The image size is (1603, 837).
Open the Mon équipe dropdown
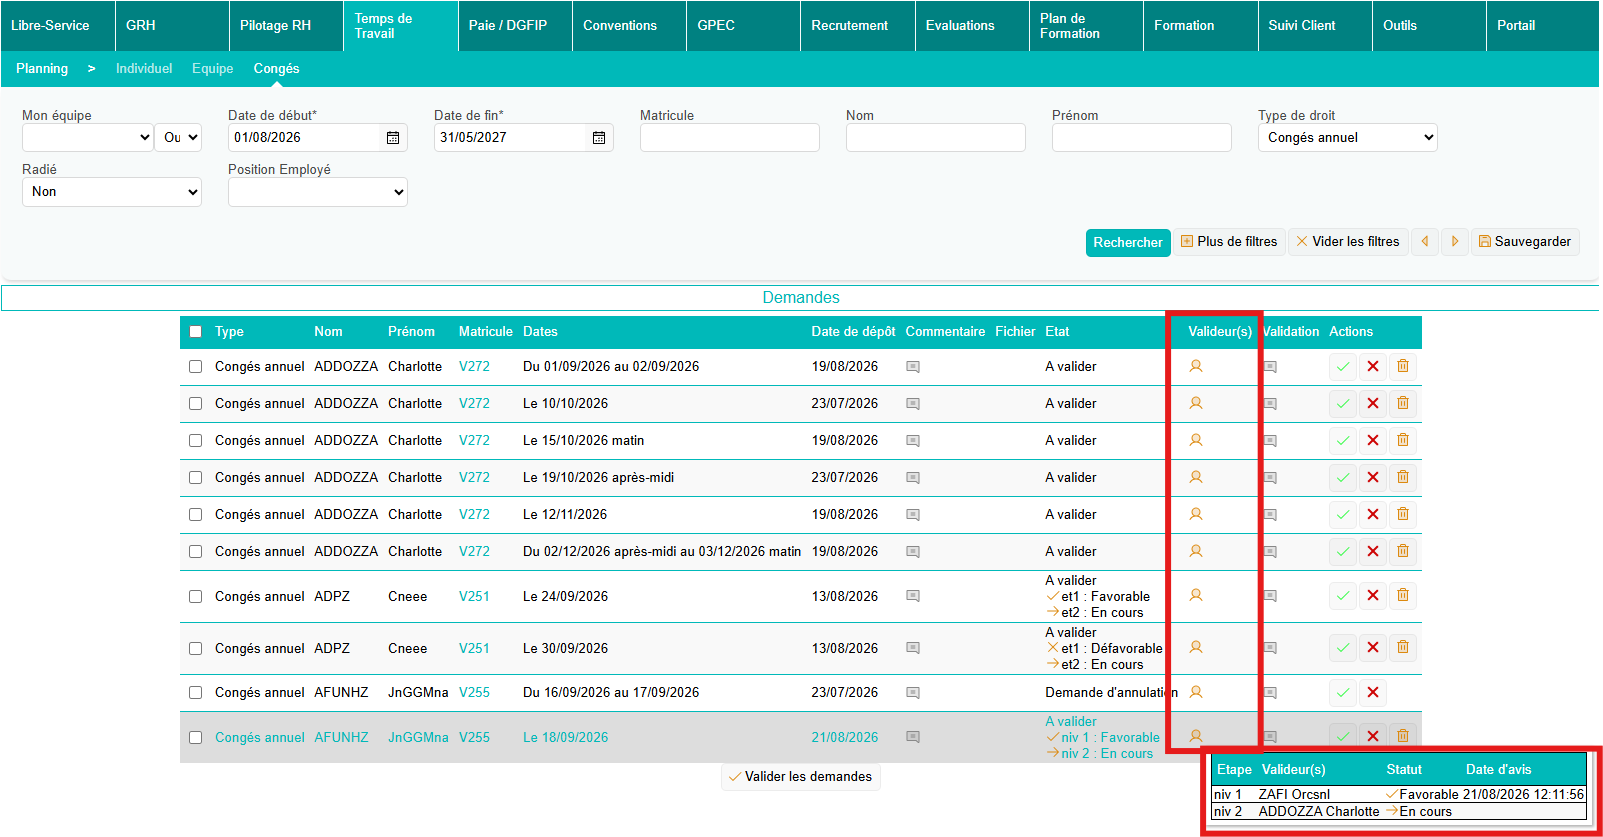(x=88, y=138)
